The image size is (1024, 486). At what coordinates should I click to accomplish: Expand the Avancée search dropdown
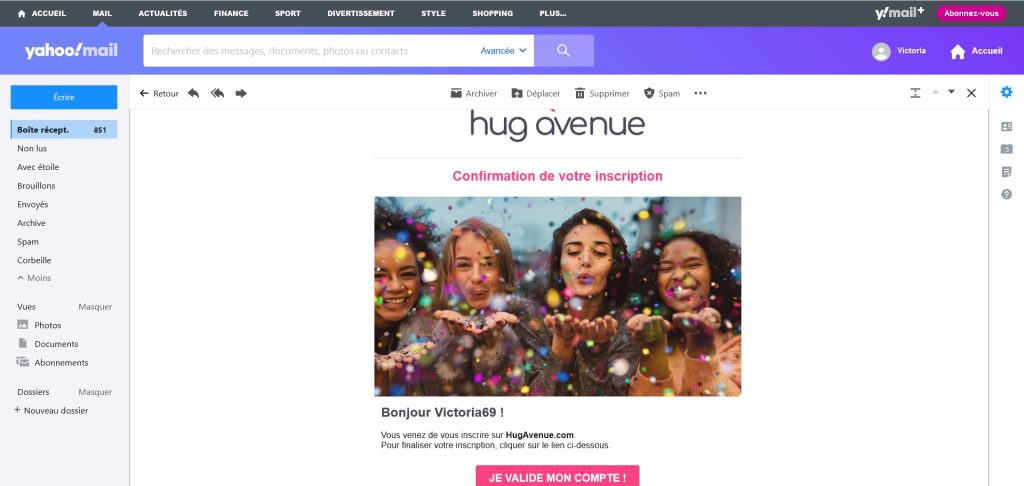pos(504,51)
